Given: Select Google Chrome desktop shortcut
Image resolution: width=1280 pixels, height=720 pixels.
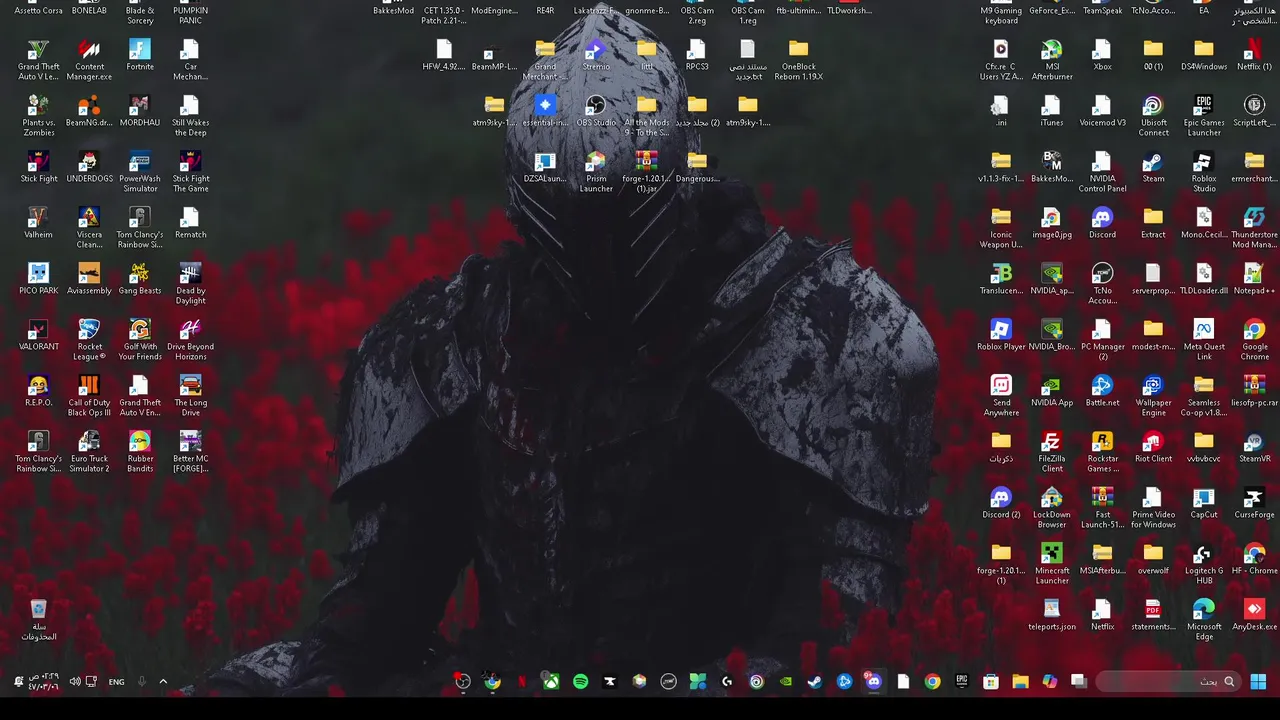Looking at the screenshot, I should coord(1255,340).
